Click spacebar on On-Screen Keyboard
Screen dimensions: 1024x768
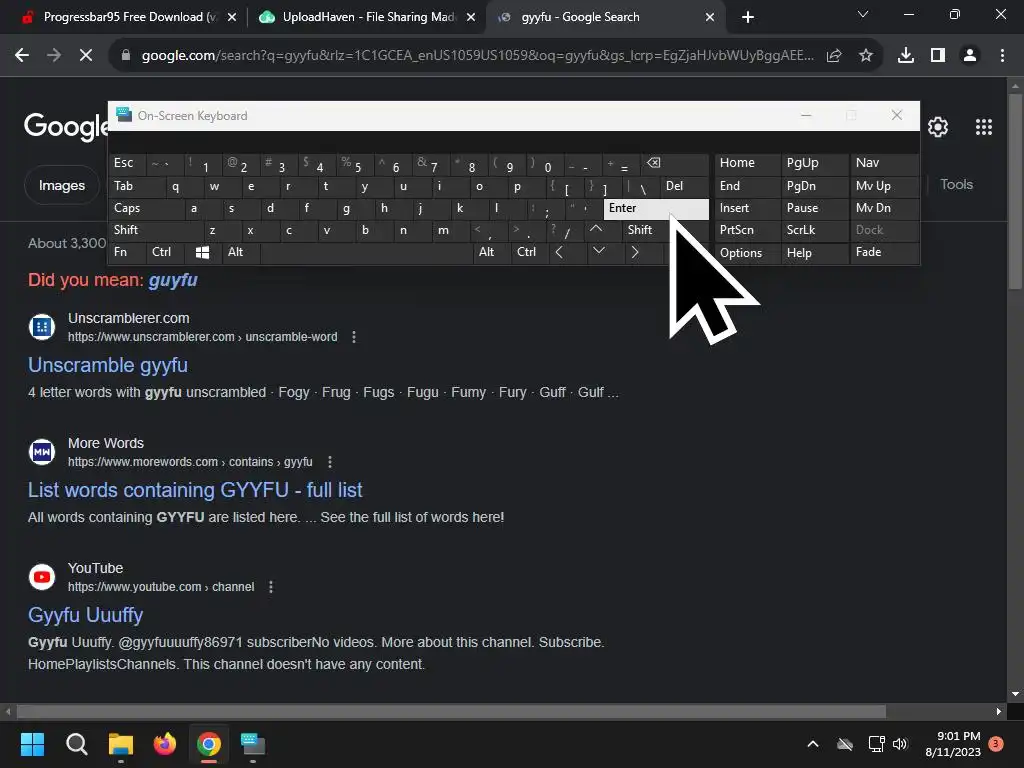[x=367, y=252]
